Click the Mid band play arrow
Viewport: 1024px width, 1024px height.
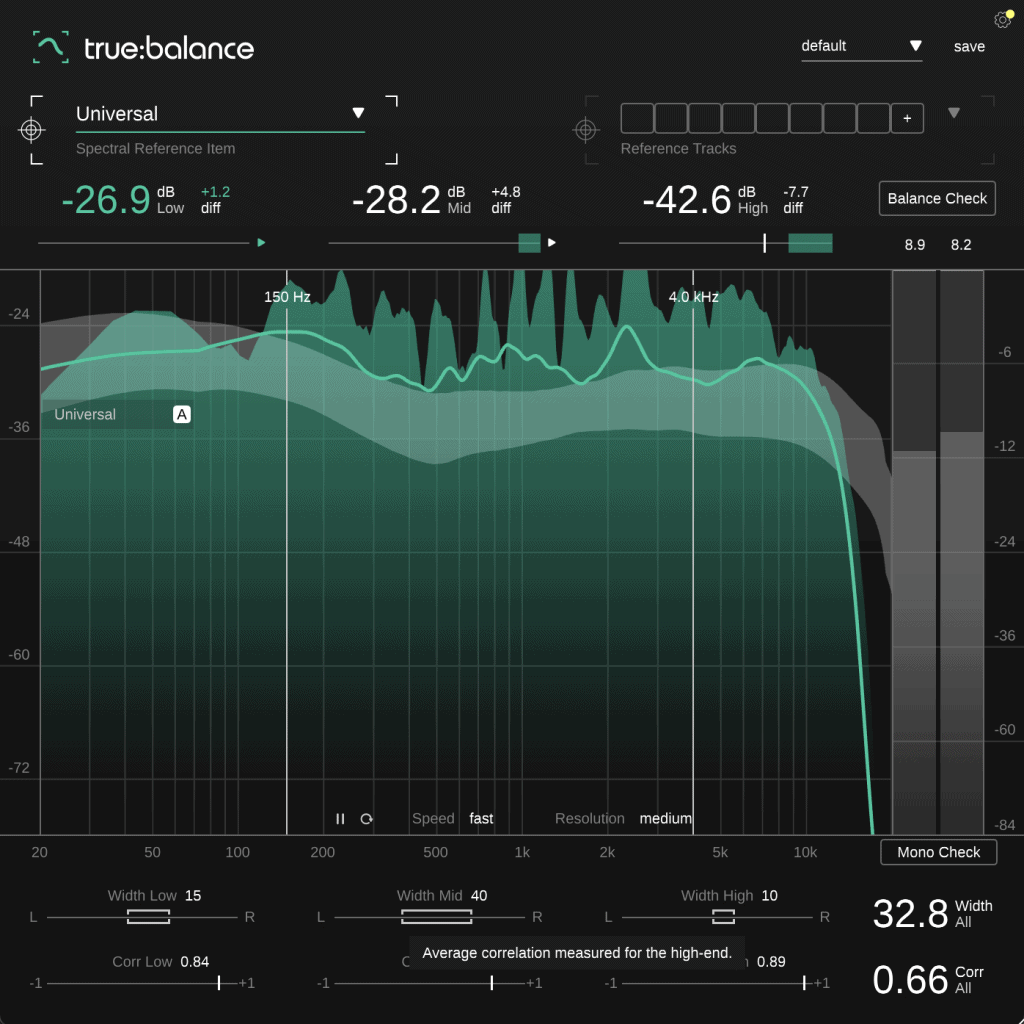(551, 242)
